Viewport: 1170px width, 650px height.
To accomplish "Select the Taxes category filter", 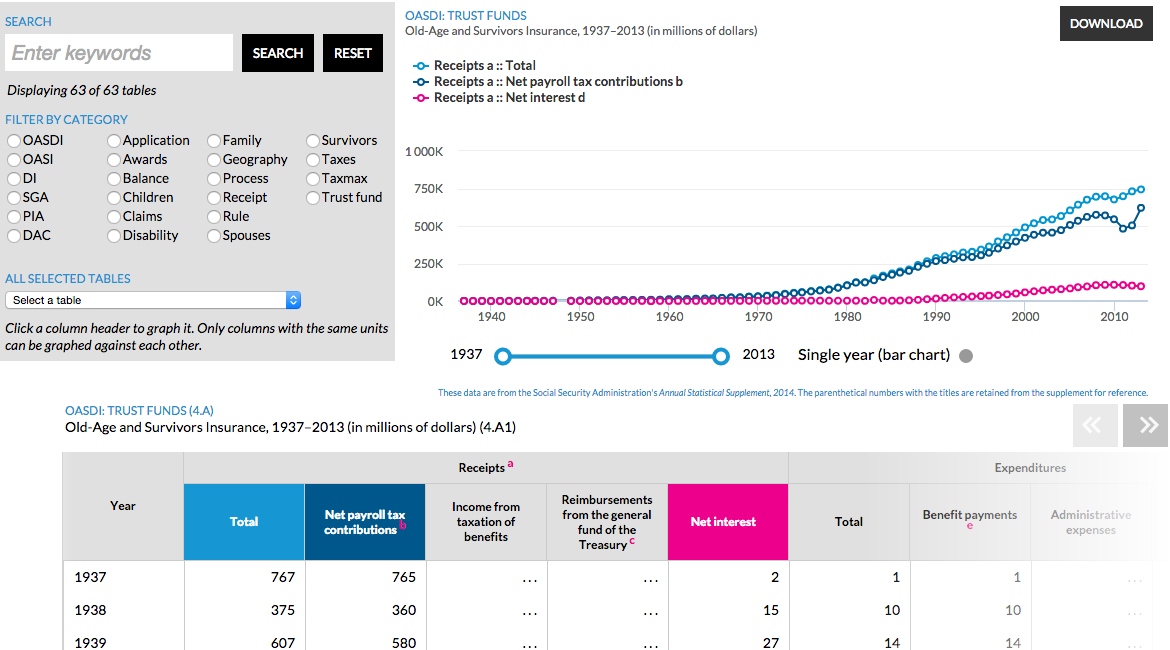I will point(312,159).
